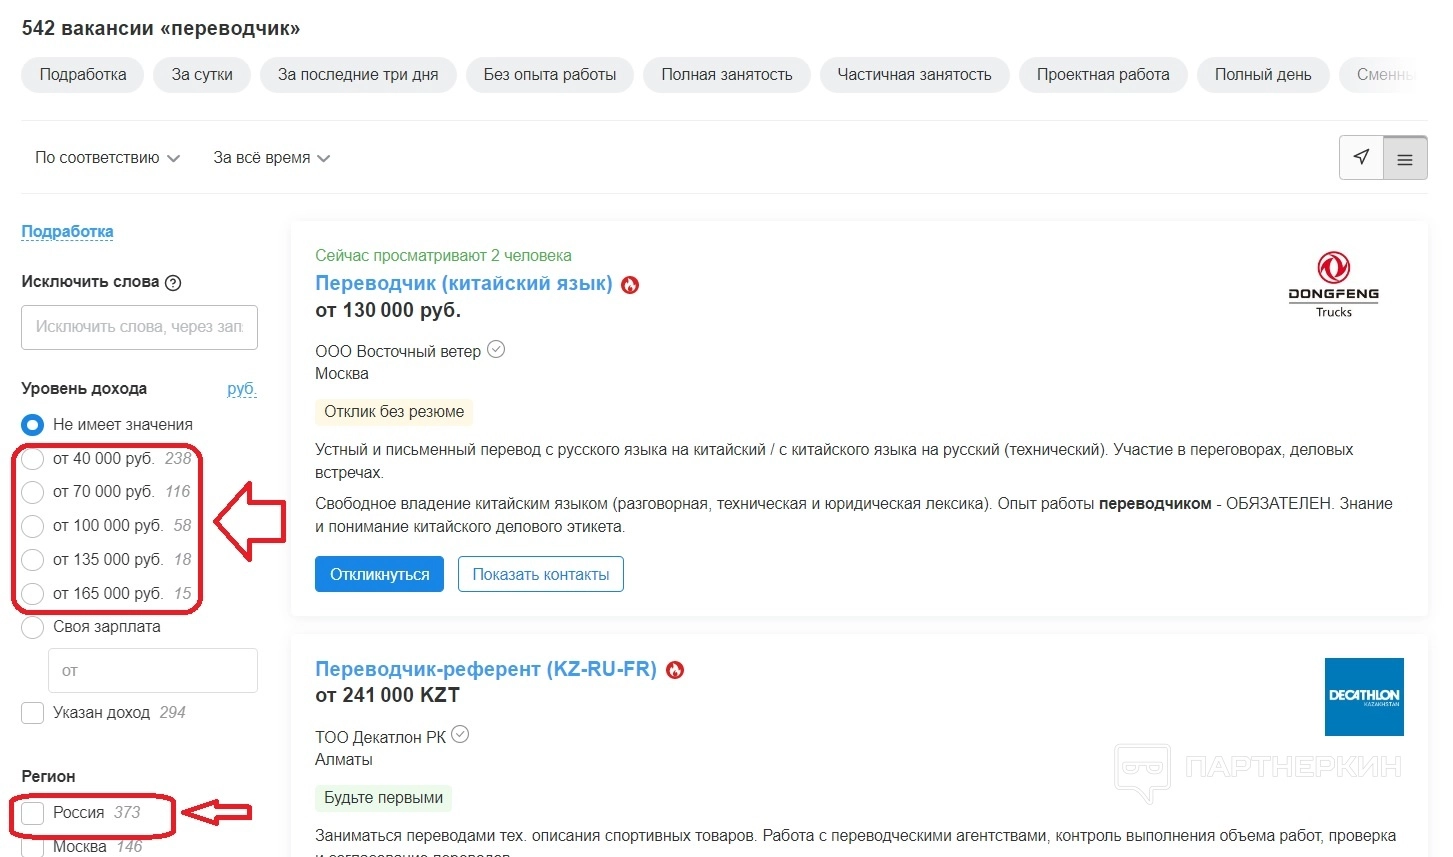Change currency via руб. selector
Screen dimensions: 1453x857
click(x=241, y=389)
